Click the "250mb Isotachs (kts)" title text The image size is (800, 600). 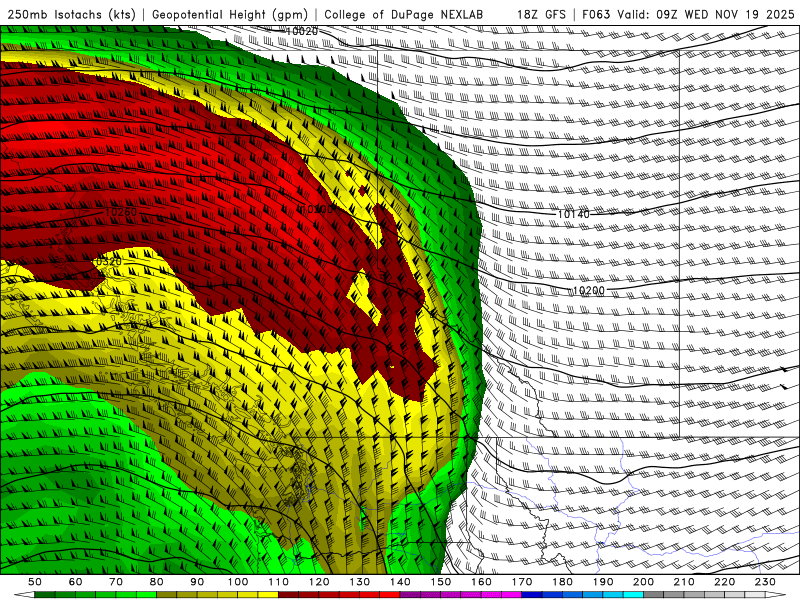coord(72,14)
